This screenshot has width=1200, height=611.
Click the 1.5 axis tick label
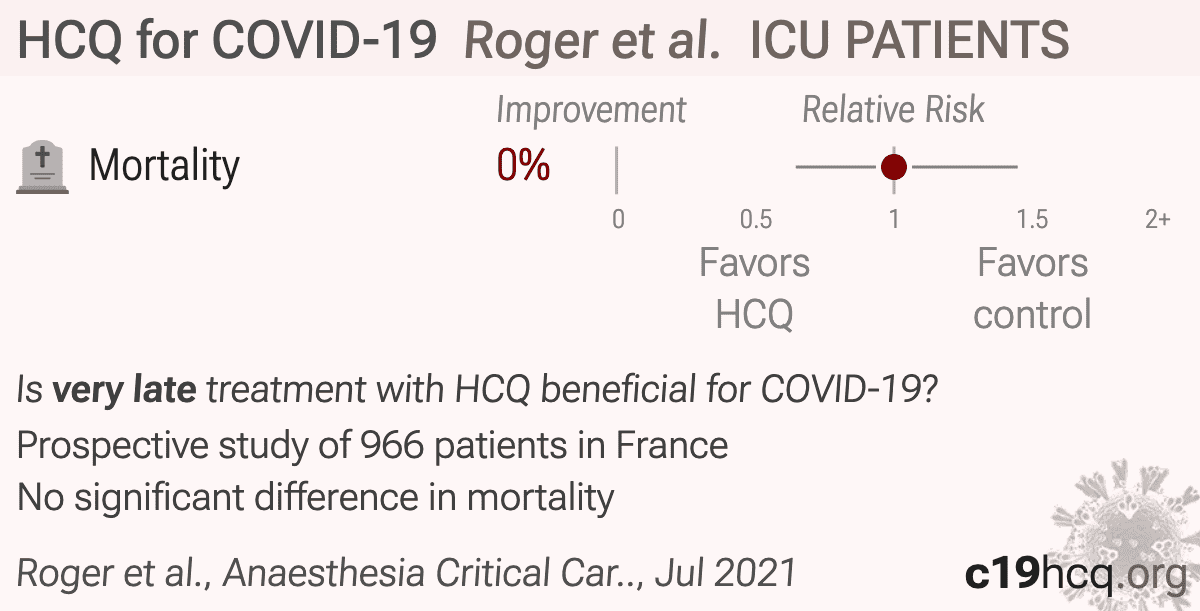(1032, 219)
